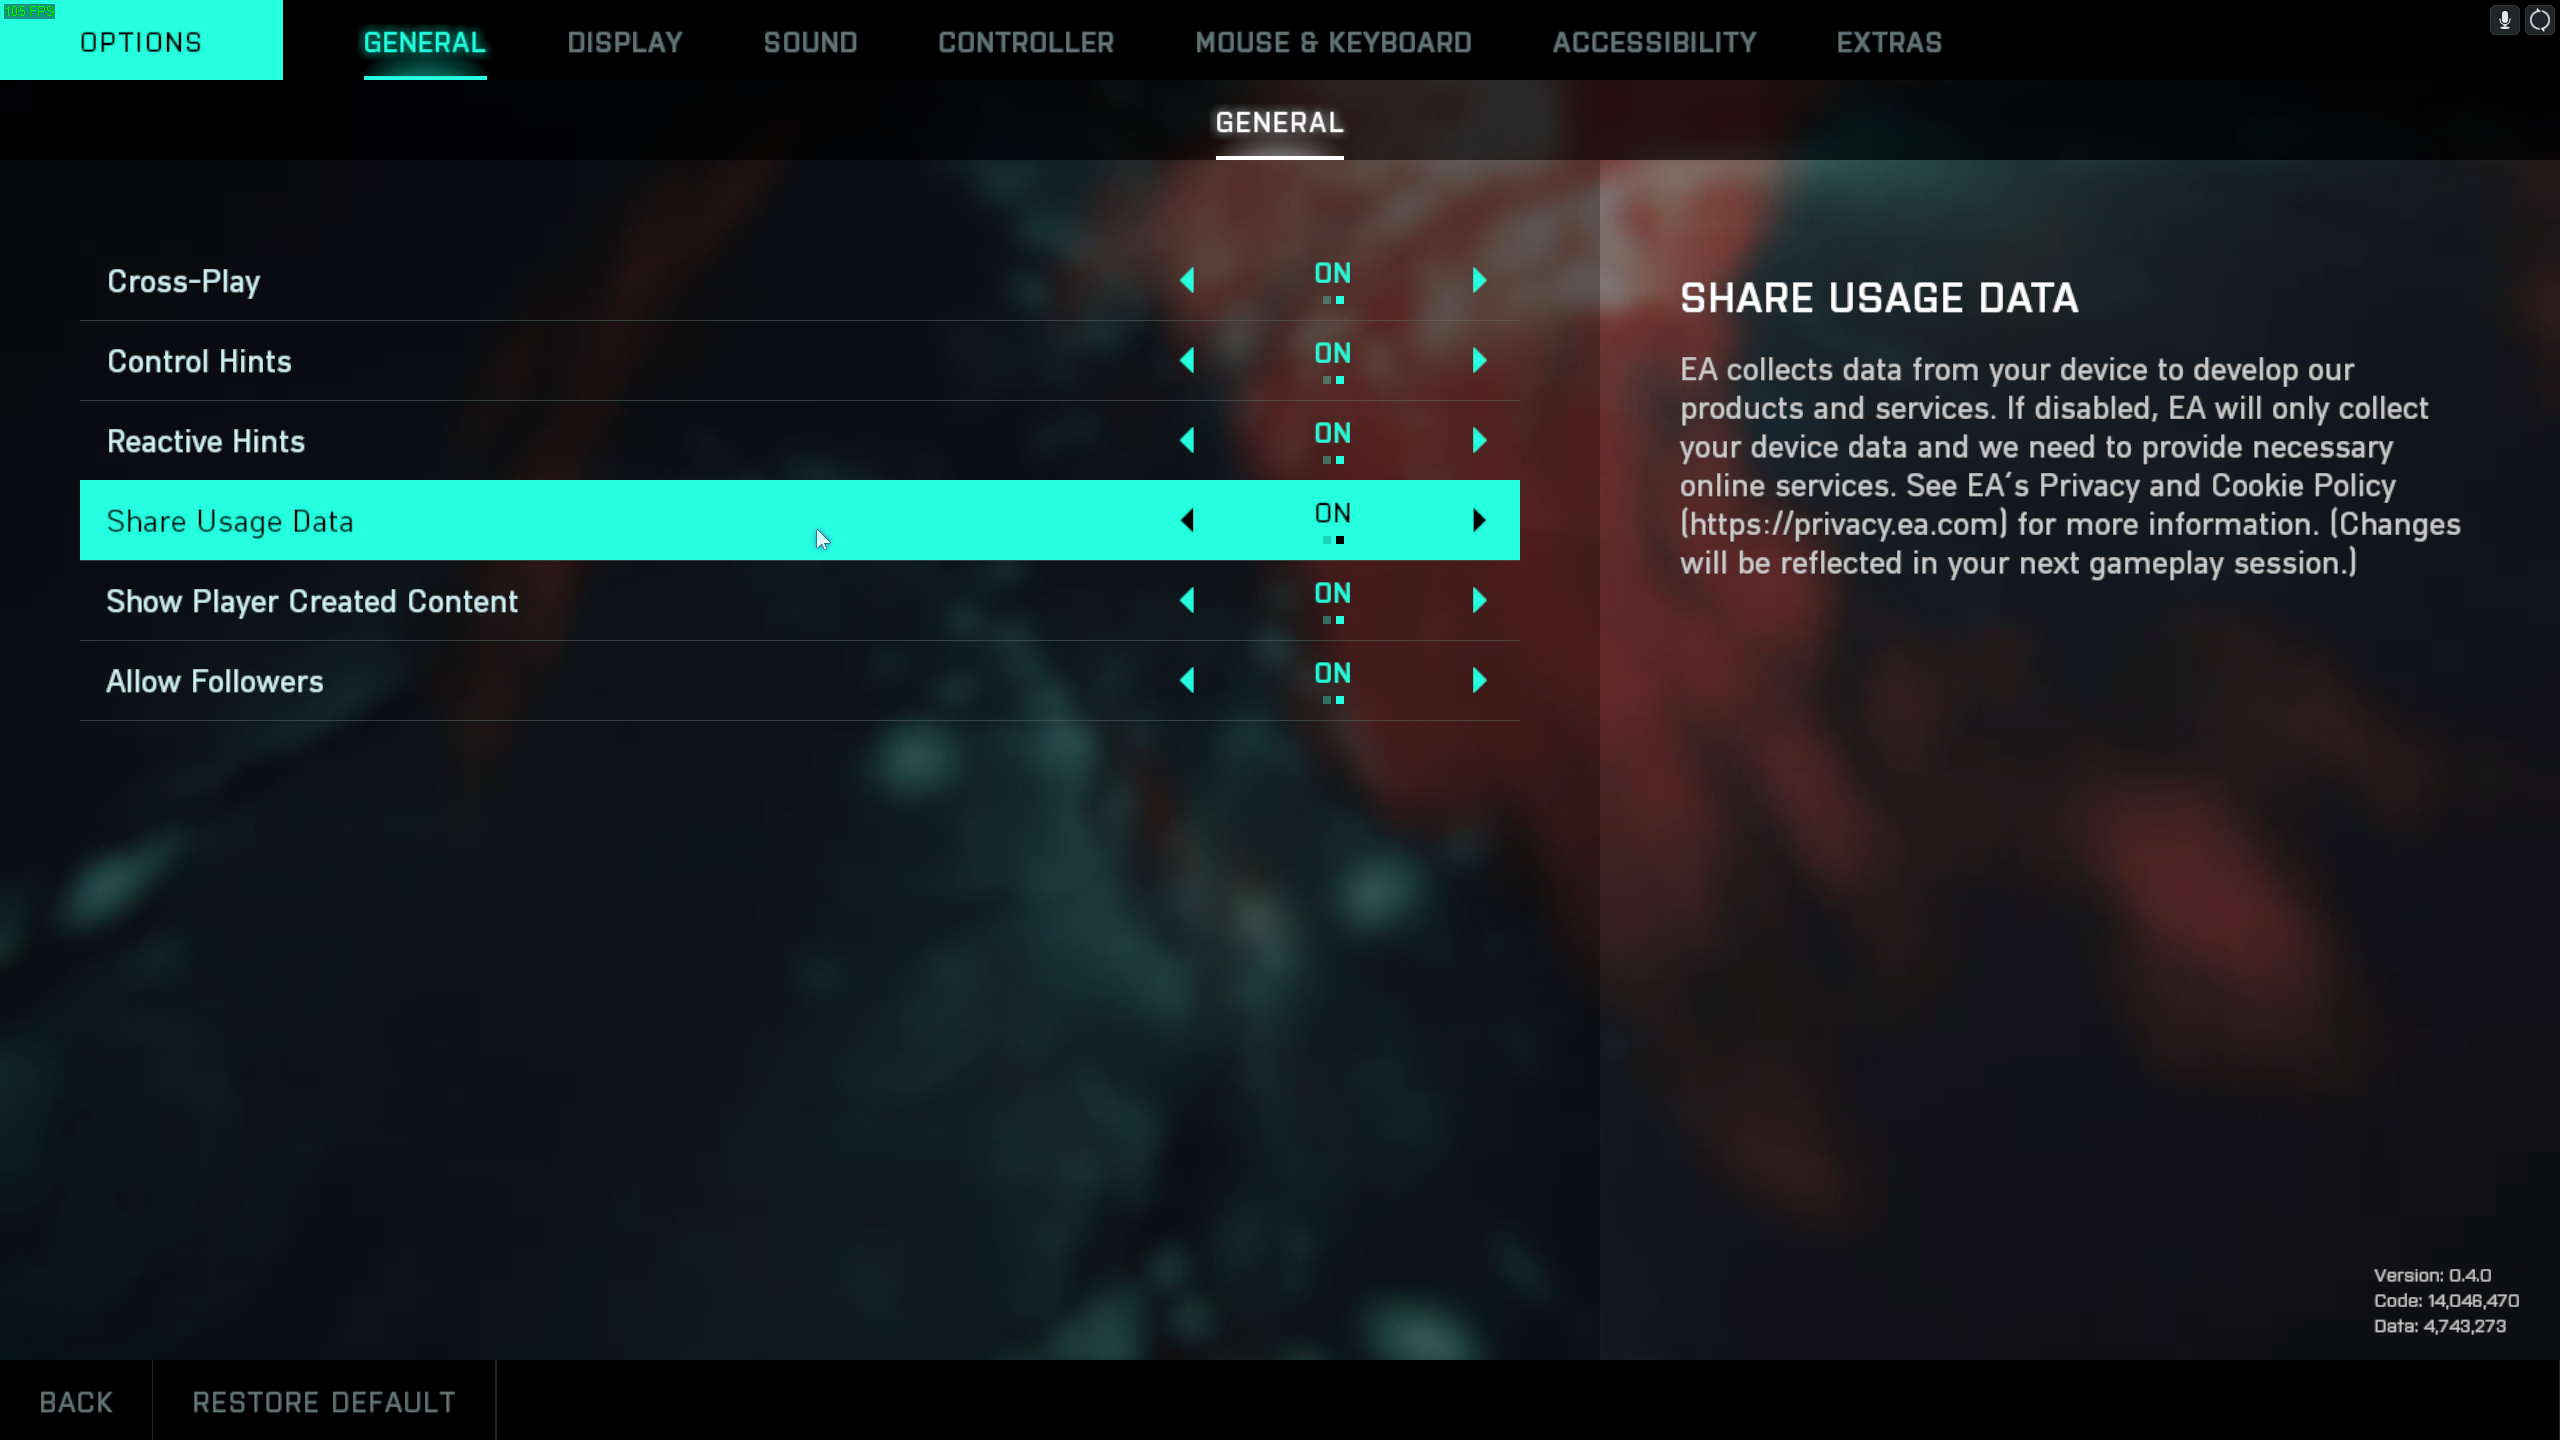Click the left arrow icon for Cross-Play
Viewport: 2560px width, 1440px height.
pyautogui.click(x=1189, y=280)
